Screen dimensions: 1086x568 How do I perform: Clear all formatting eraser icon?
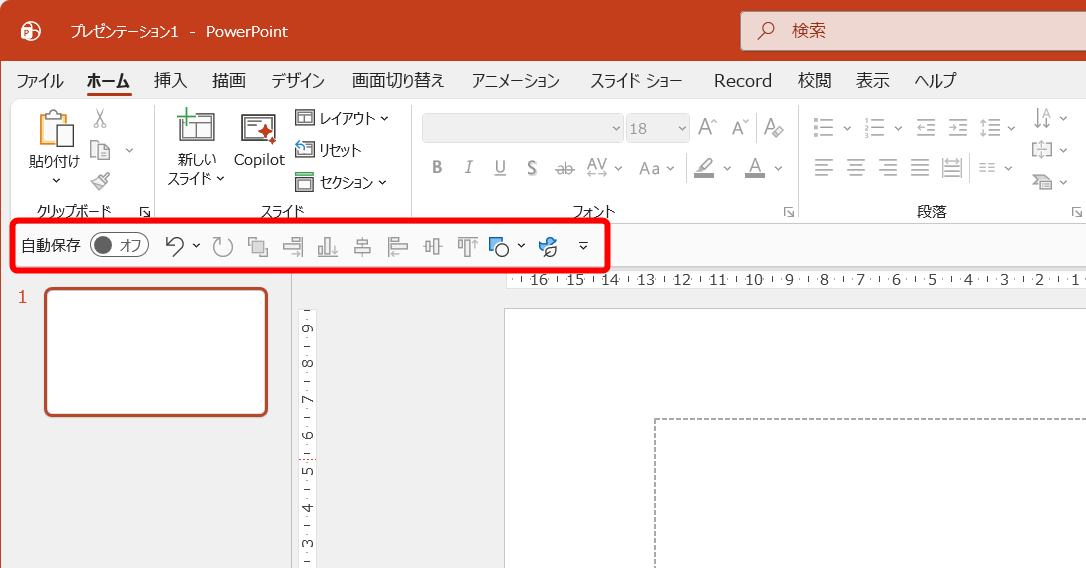(x=774, y=127)
